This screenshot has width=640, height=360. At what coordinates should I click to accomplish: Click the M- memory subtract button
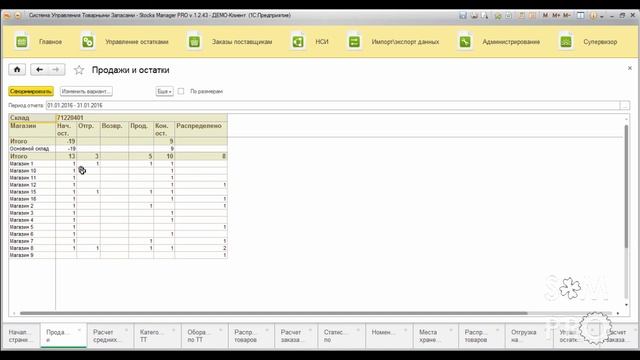point(567,16)
